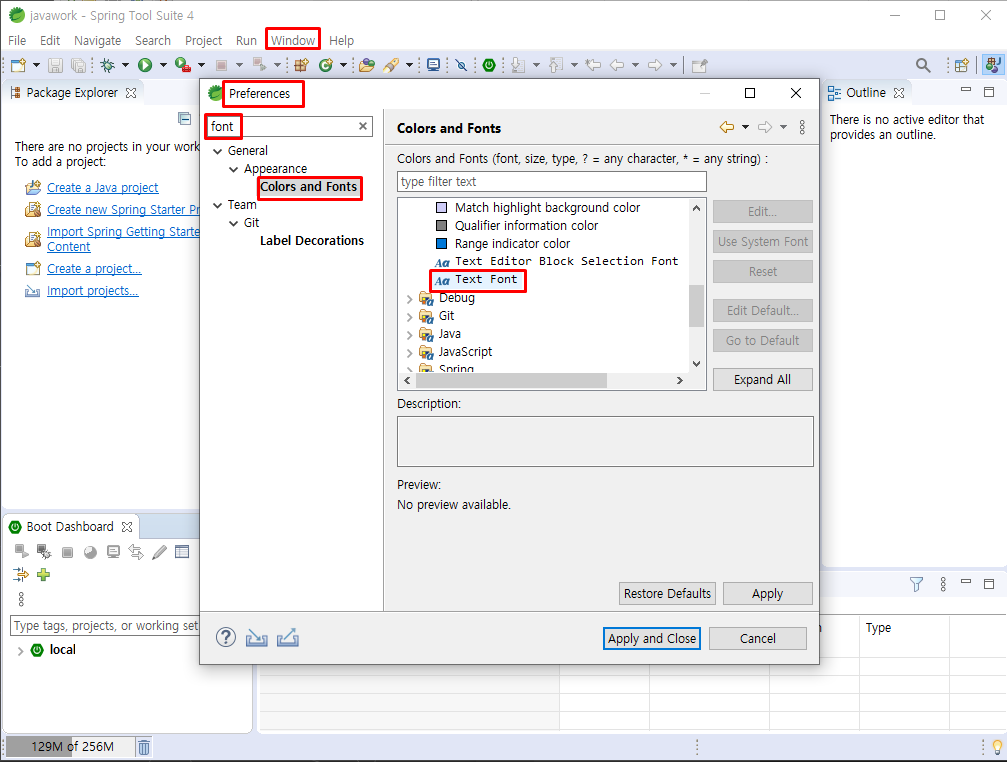Open the Navigate menu

pyautogui.click(x=98, y=40)
